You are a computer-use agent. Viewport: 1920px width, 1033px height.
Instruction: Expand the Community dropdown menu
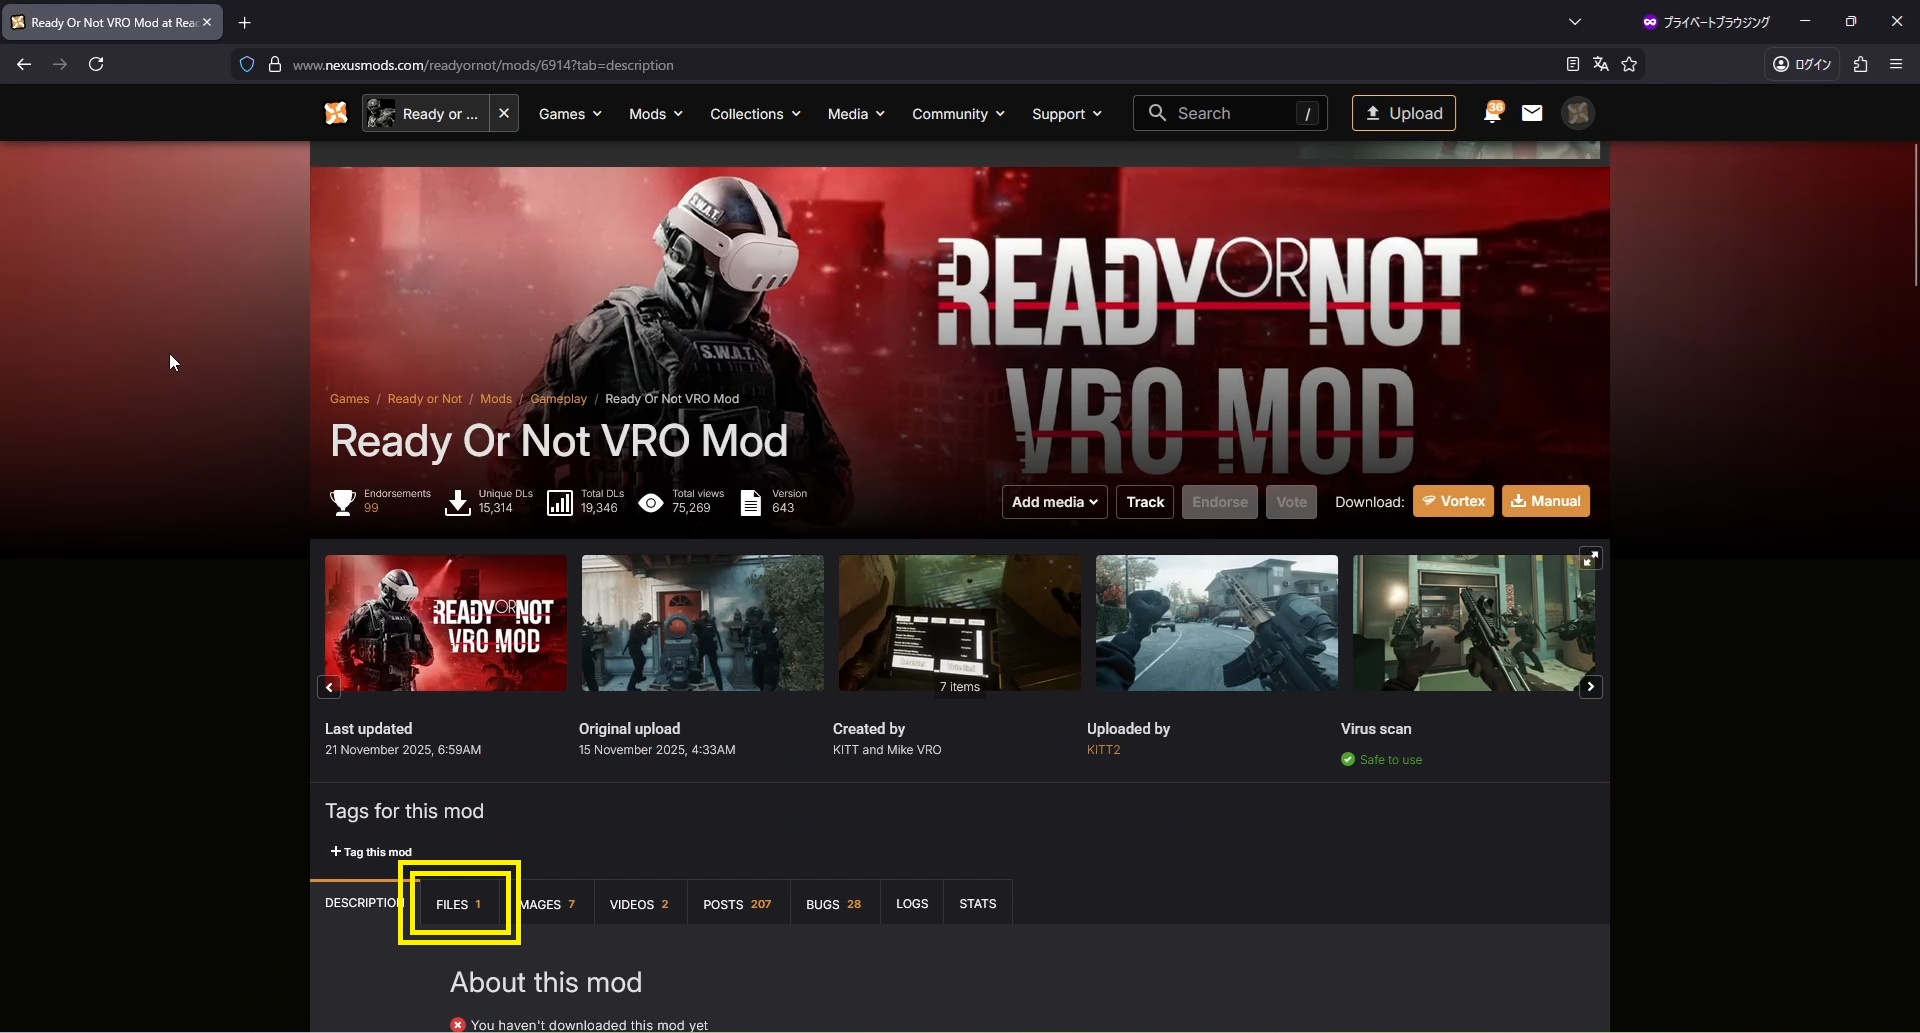pos(957,114)
